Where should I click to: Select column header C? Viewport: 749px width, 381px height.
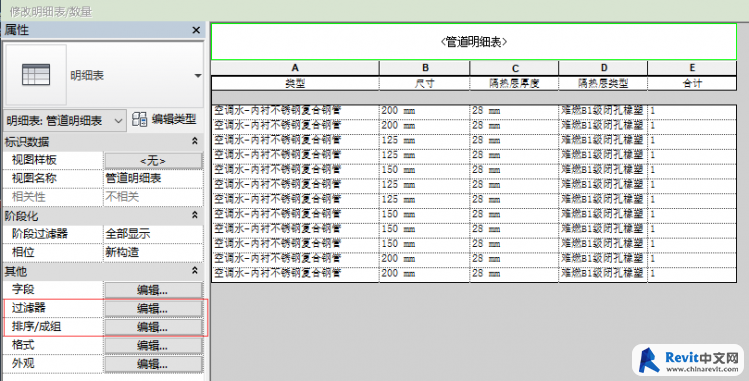(x=514, y=68)
